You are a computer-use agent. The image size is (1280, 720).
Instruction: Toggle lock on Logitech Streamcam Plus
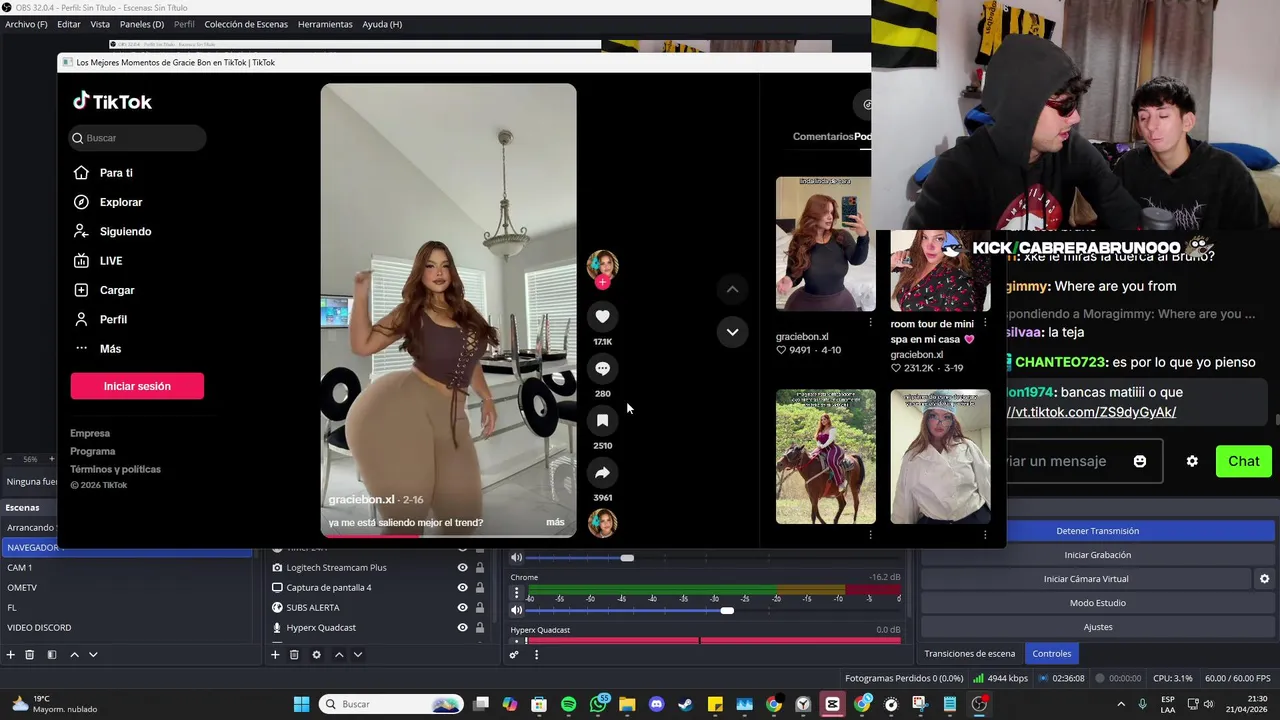point(480,567)
